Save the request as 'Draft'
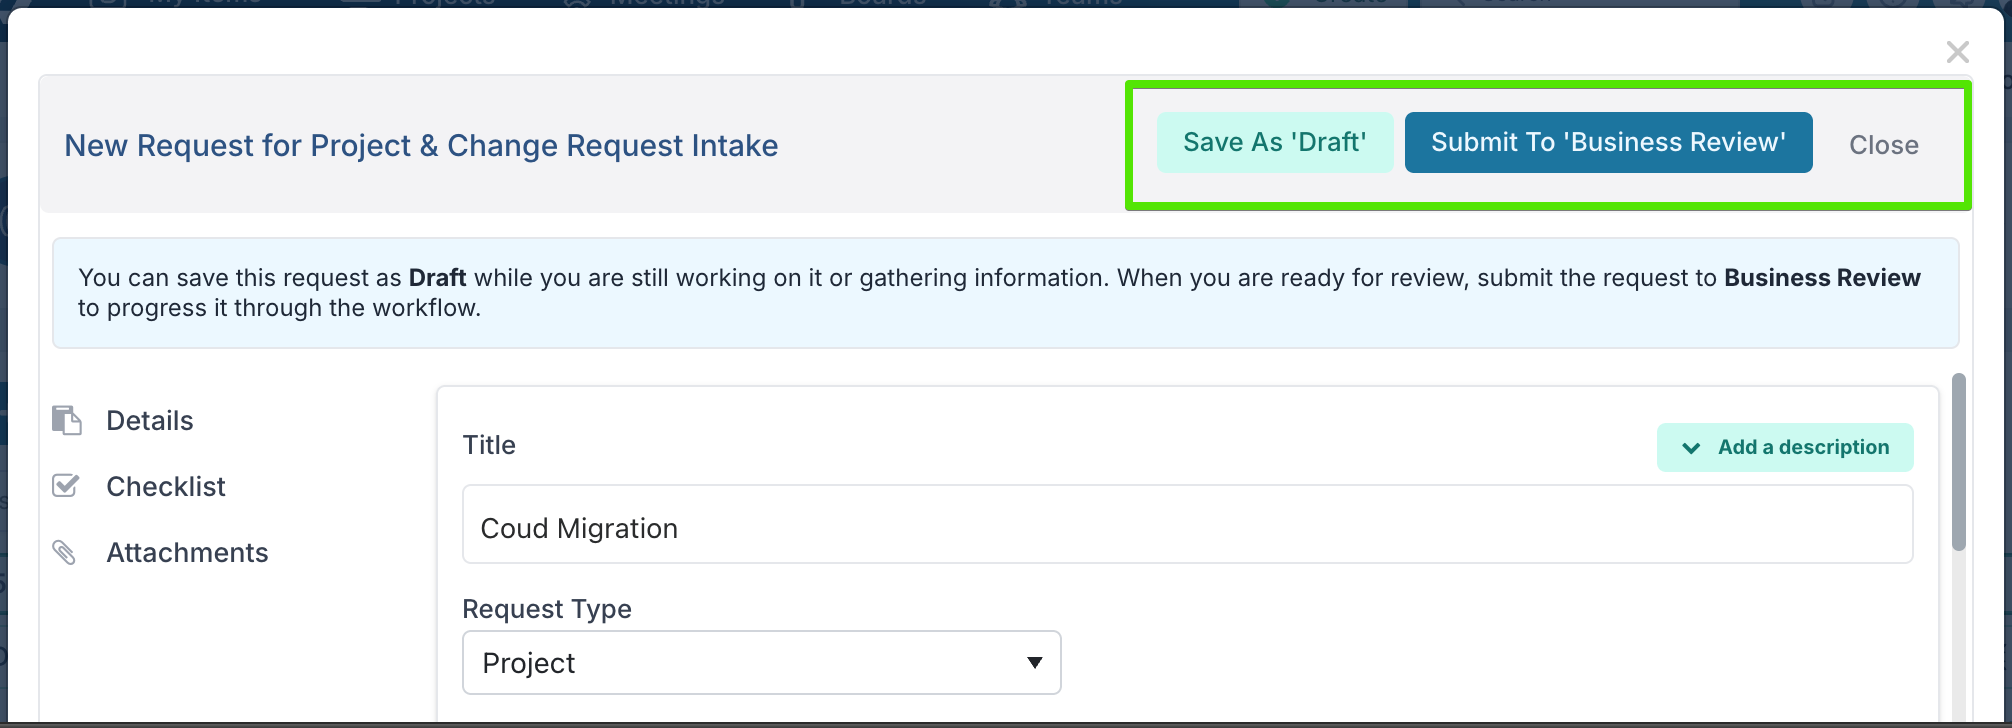The image size is (2012, 728). (x=1274, y=142)
